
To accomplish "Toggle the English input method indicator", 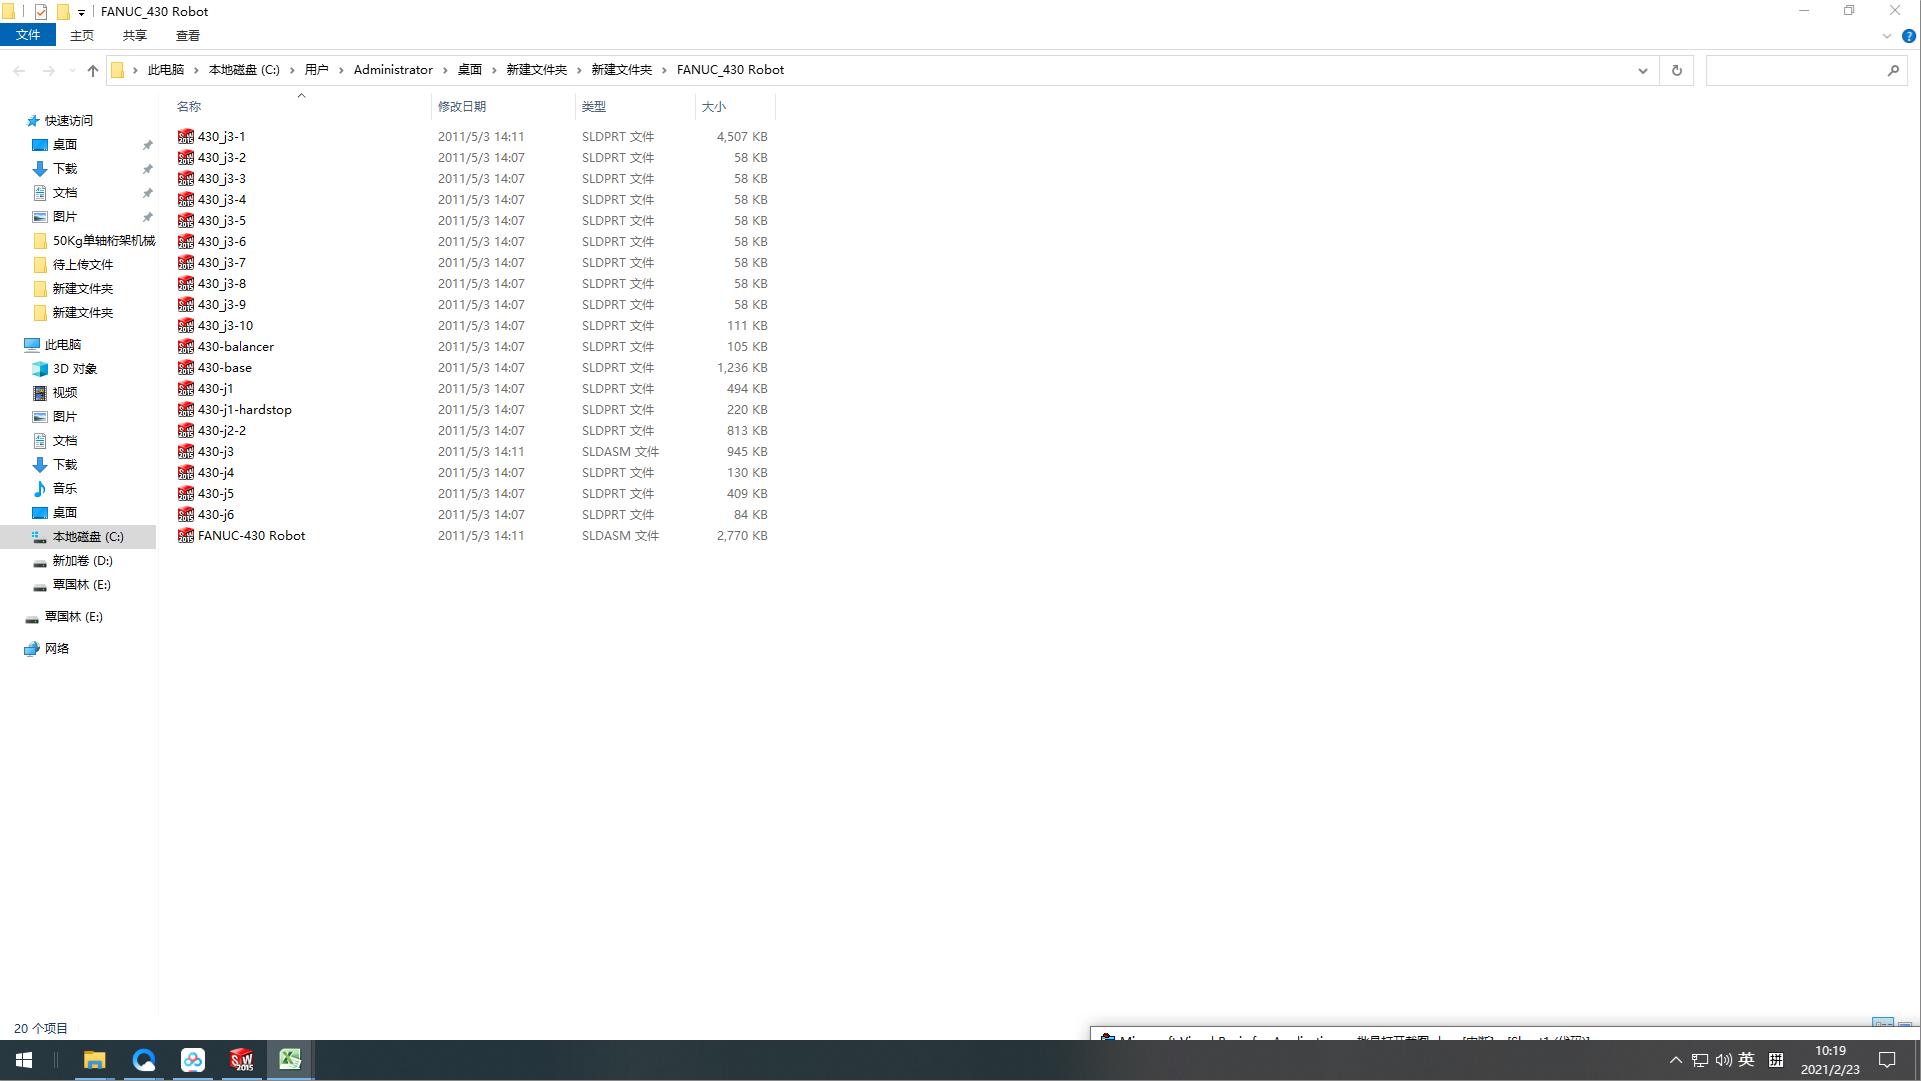I will 1746,1060.
